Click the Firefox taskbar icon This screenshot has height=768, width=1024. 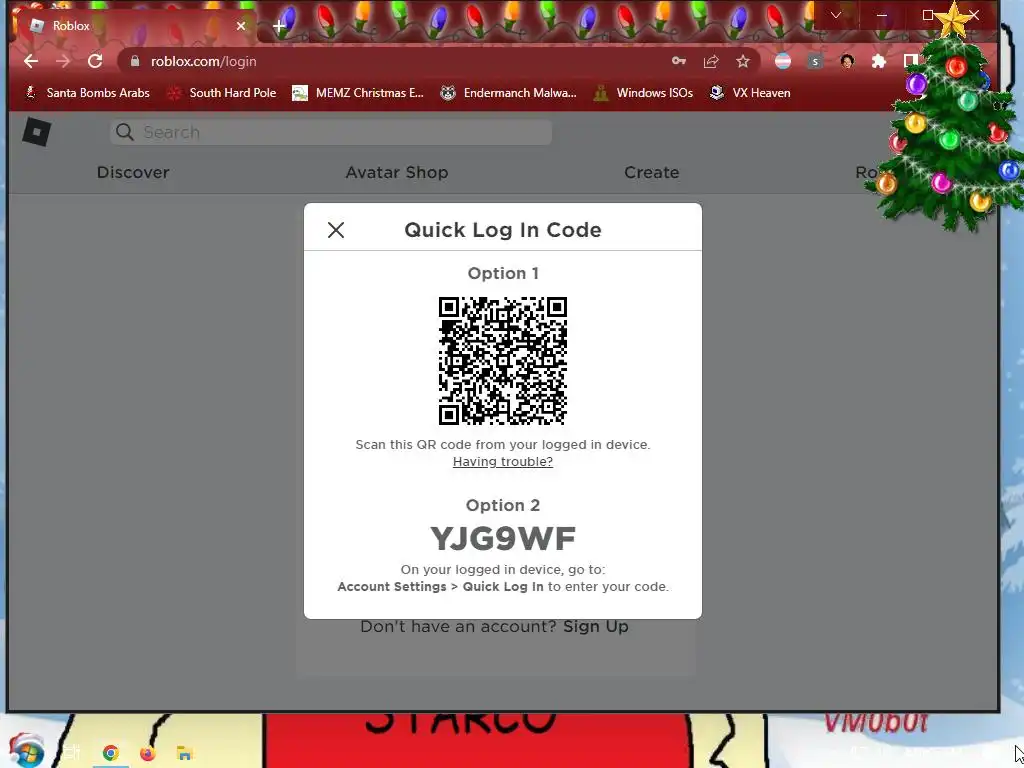click(148, 754)
